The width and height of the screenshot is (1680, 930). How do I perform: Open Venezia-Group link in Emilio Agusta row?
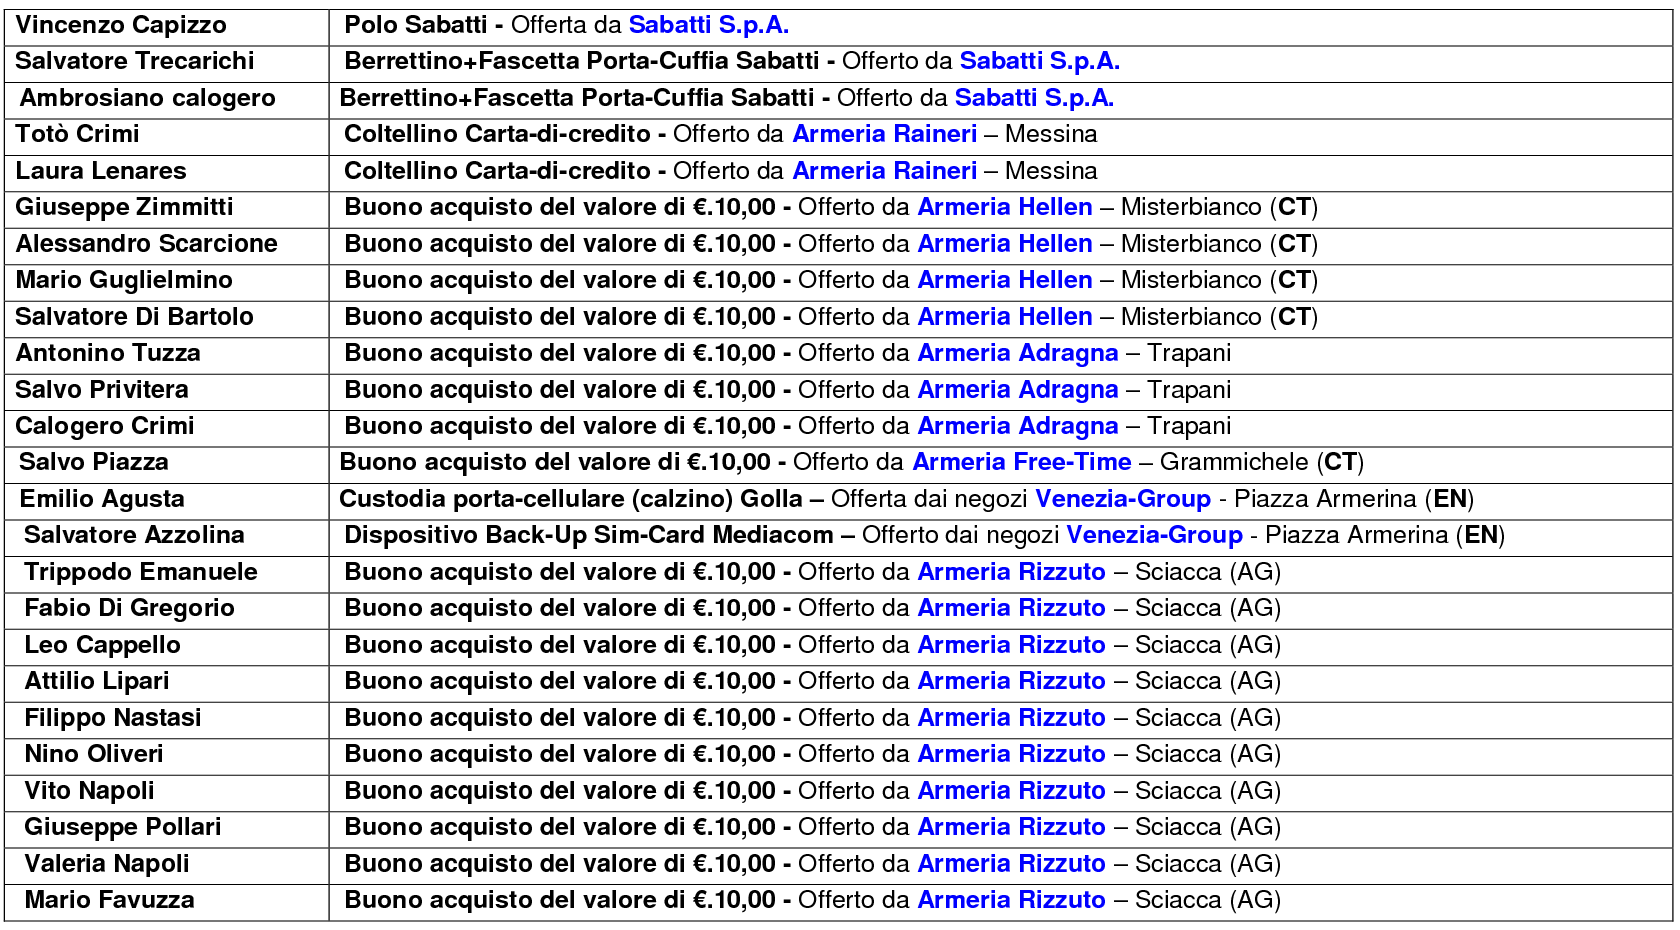click(1122, 499)
